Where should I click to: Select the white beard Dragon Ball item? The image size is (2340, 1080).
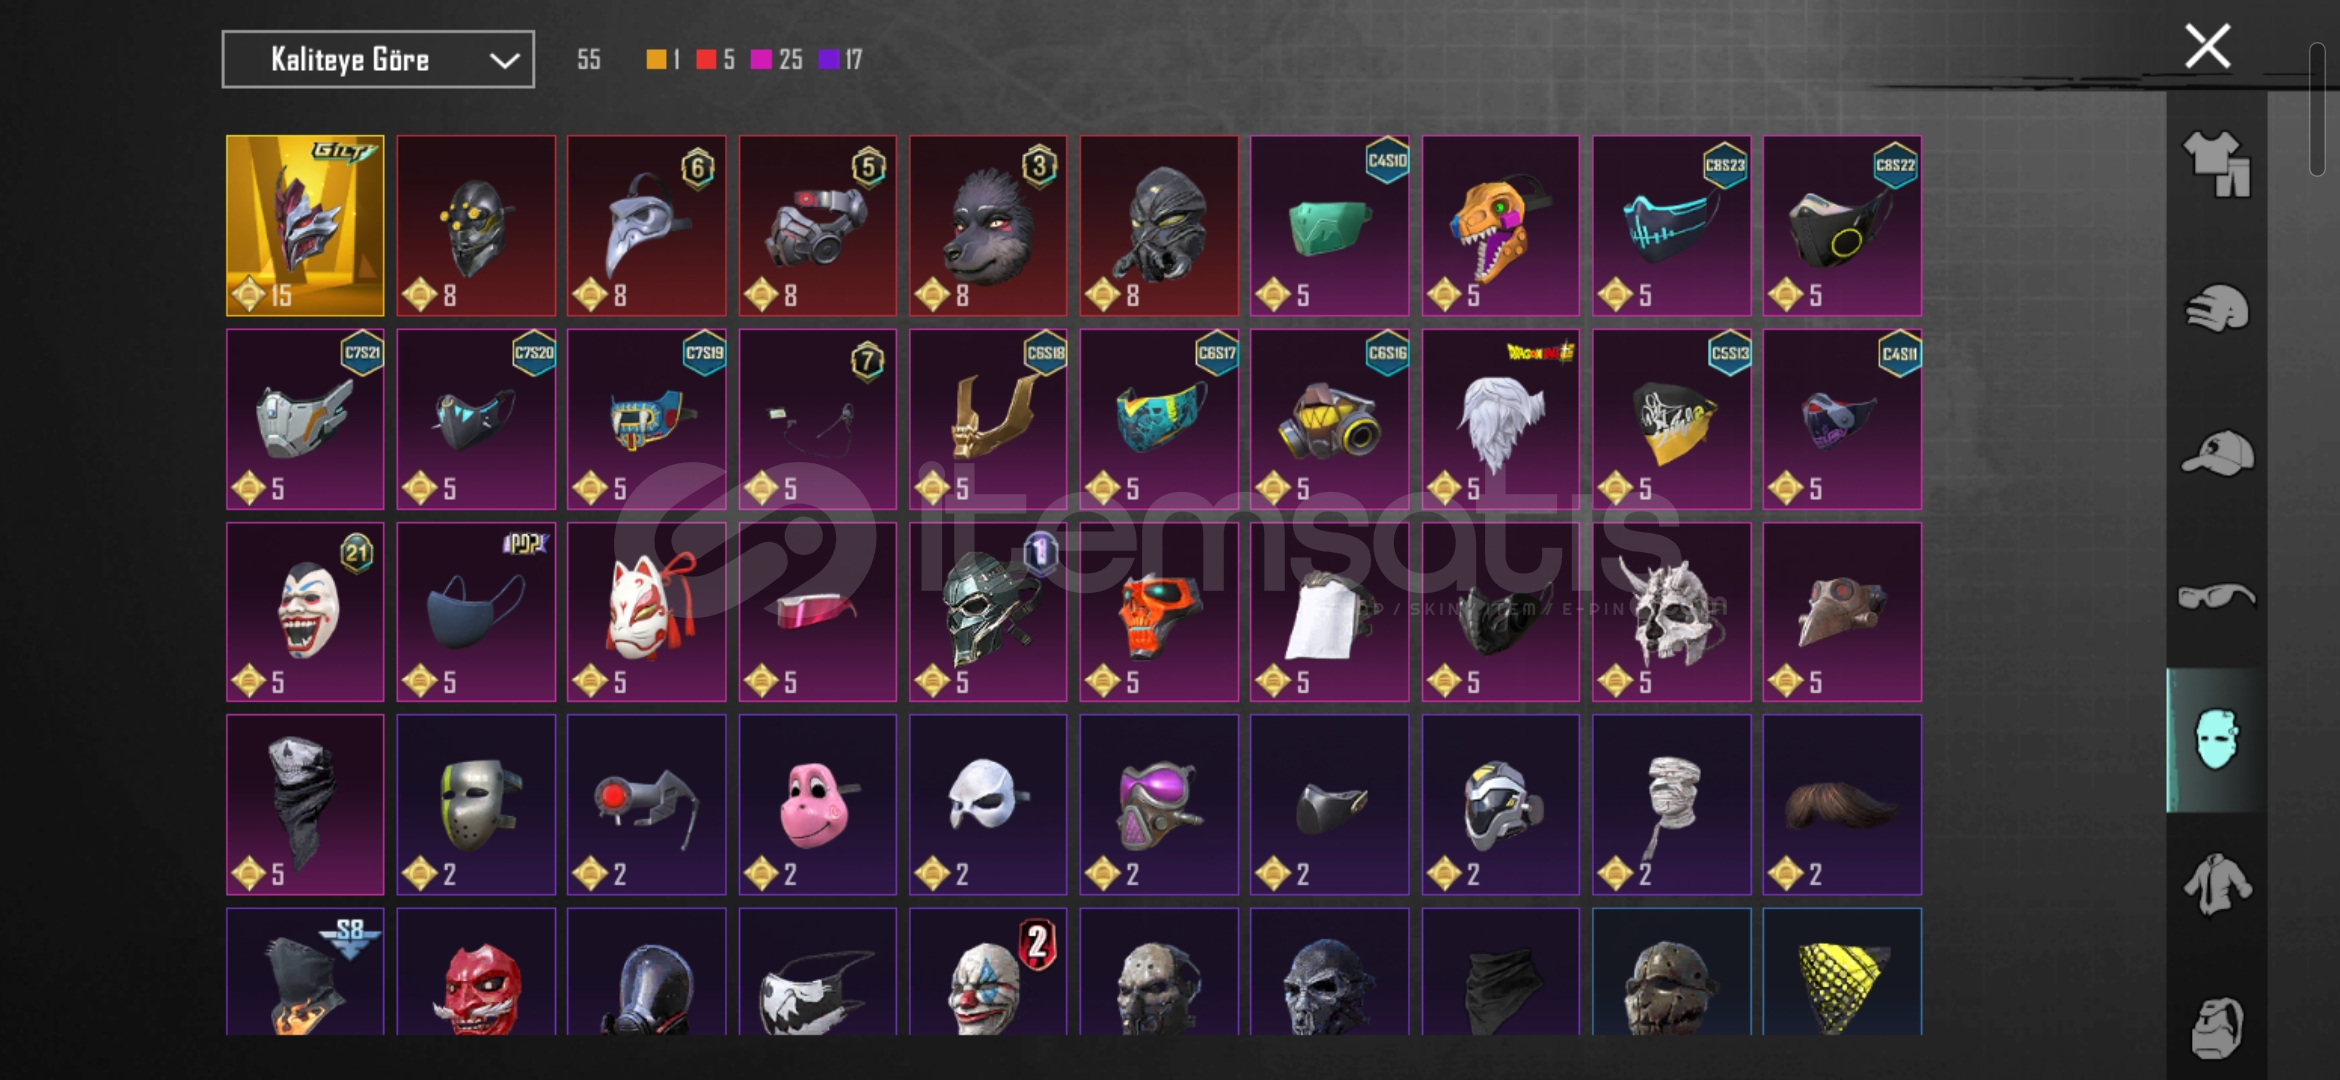(x=1500, y=419)
